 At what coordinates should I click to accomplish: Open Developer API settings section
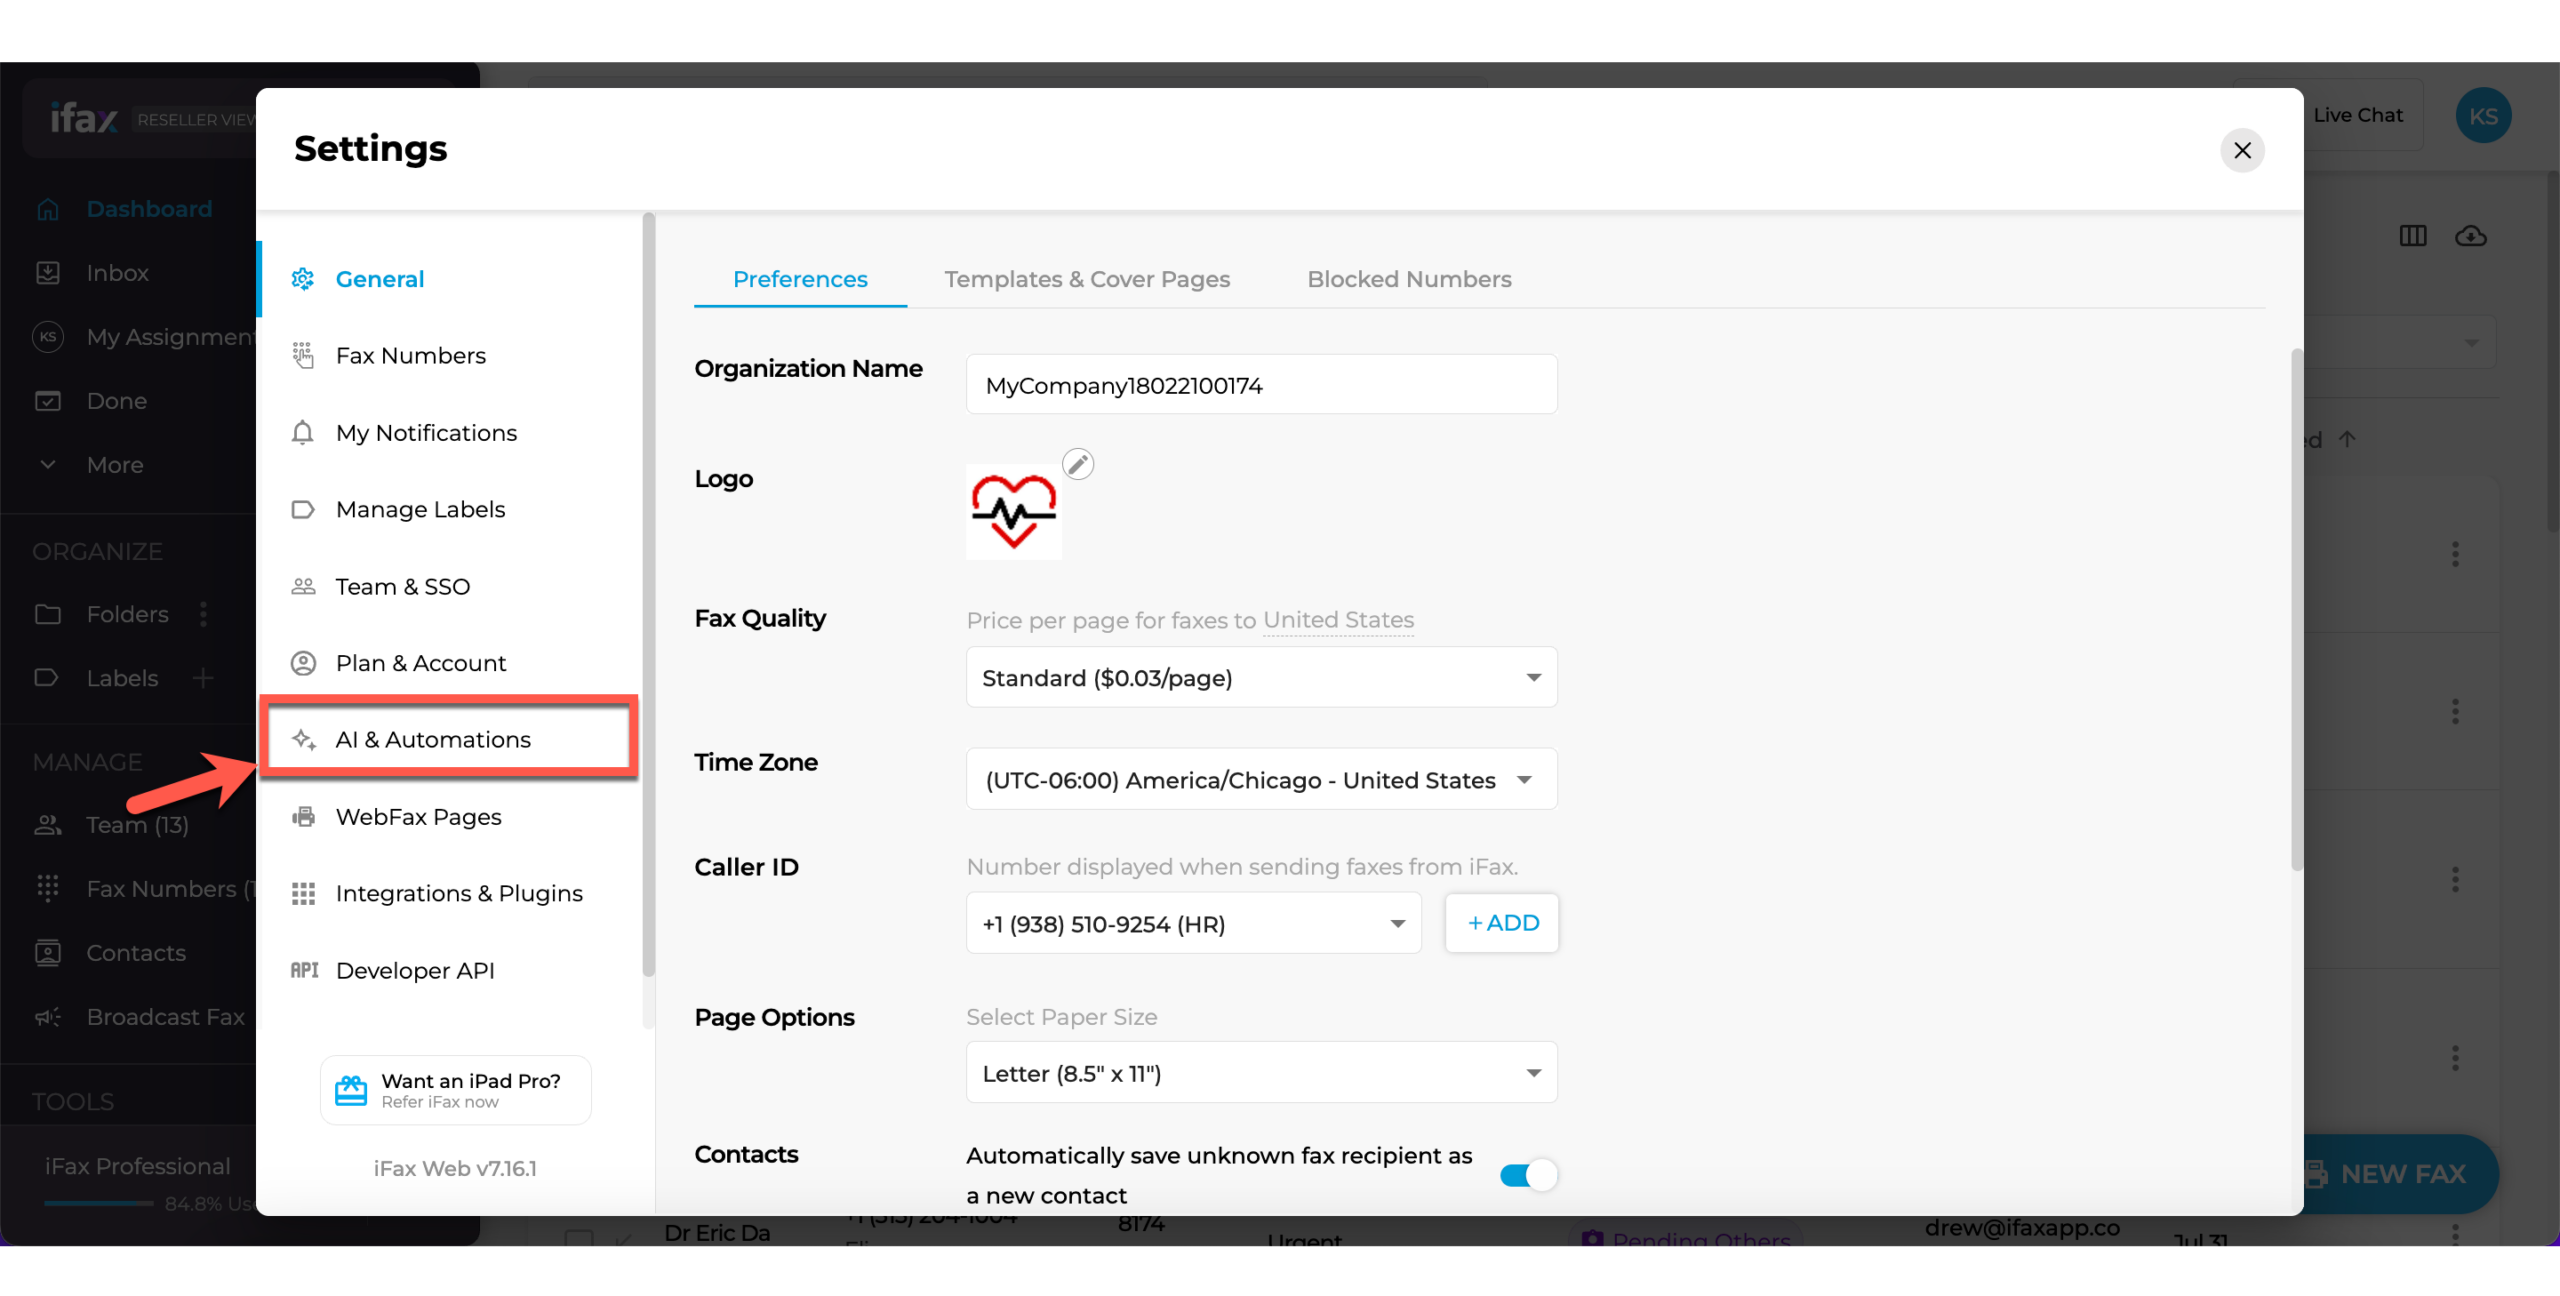coord(450,970)
